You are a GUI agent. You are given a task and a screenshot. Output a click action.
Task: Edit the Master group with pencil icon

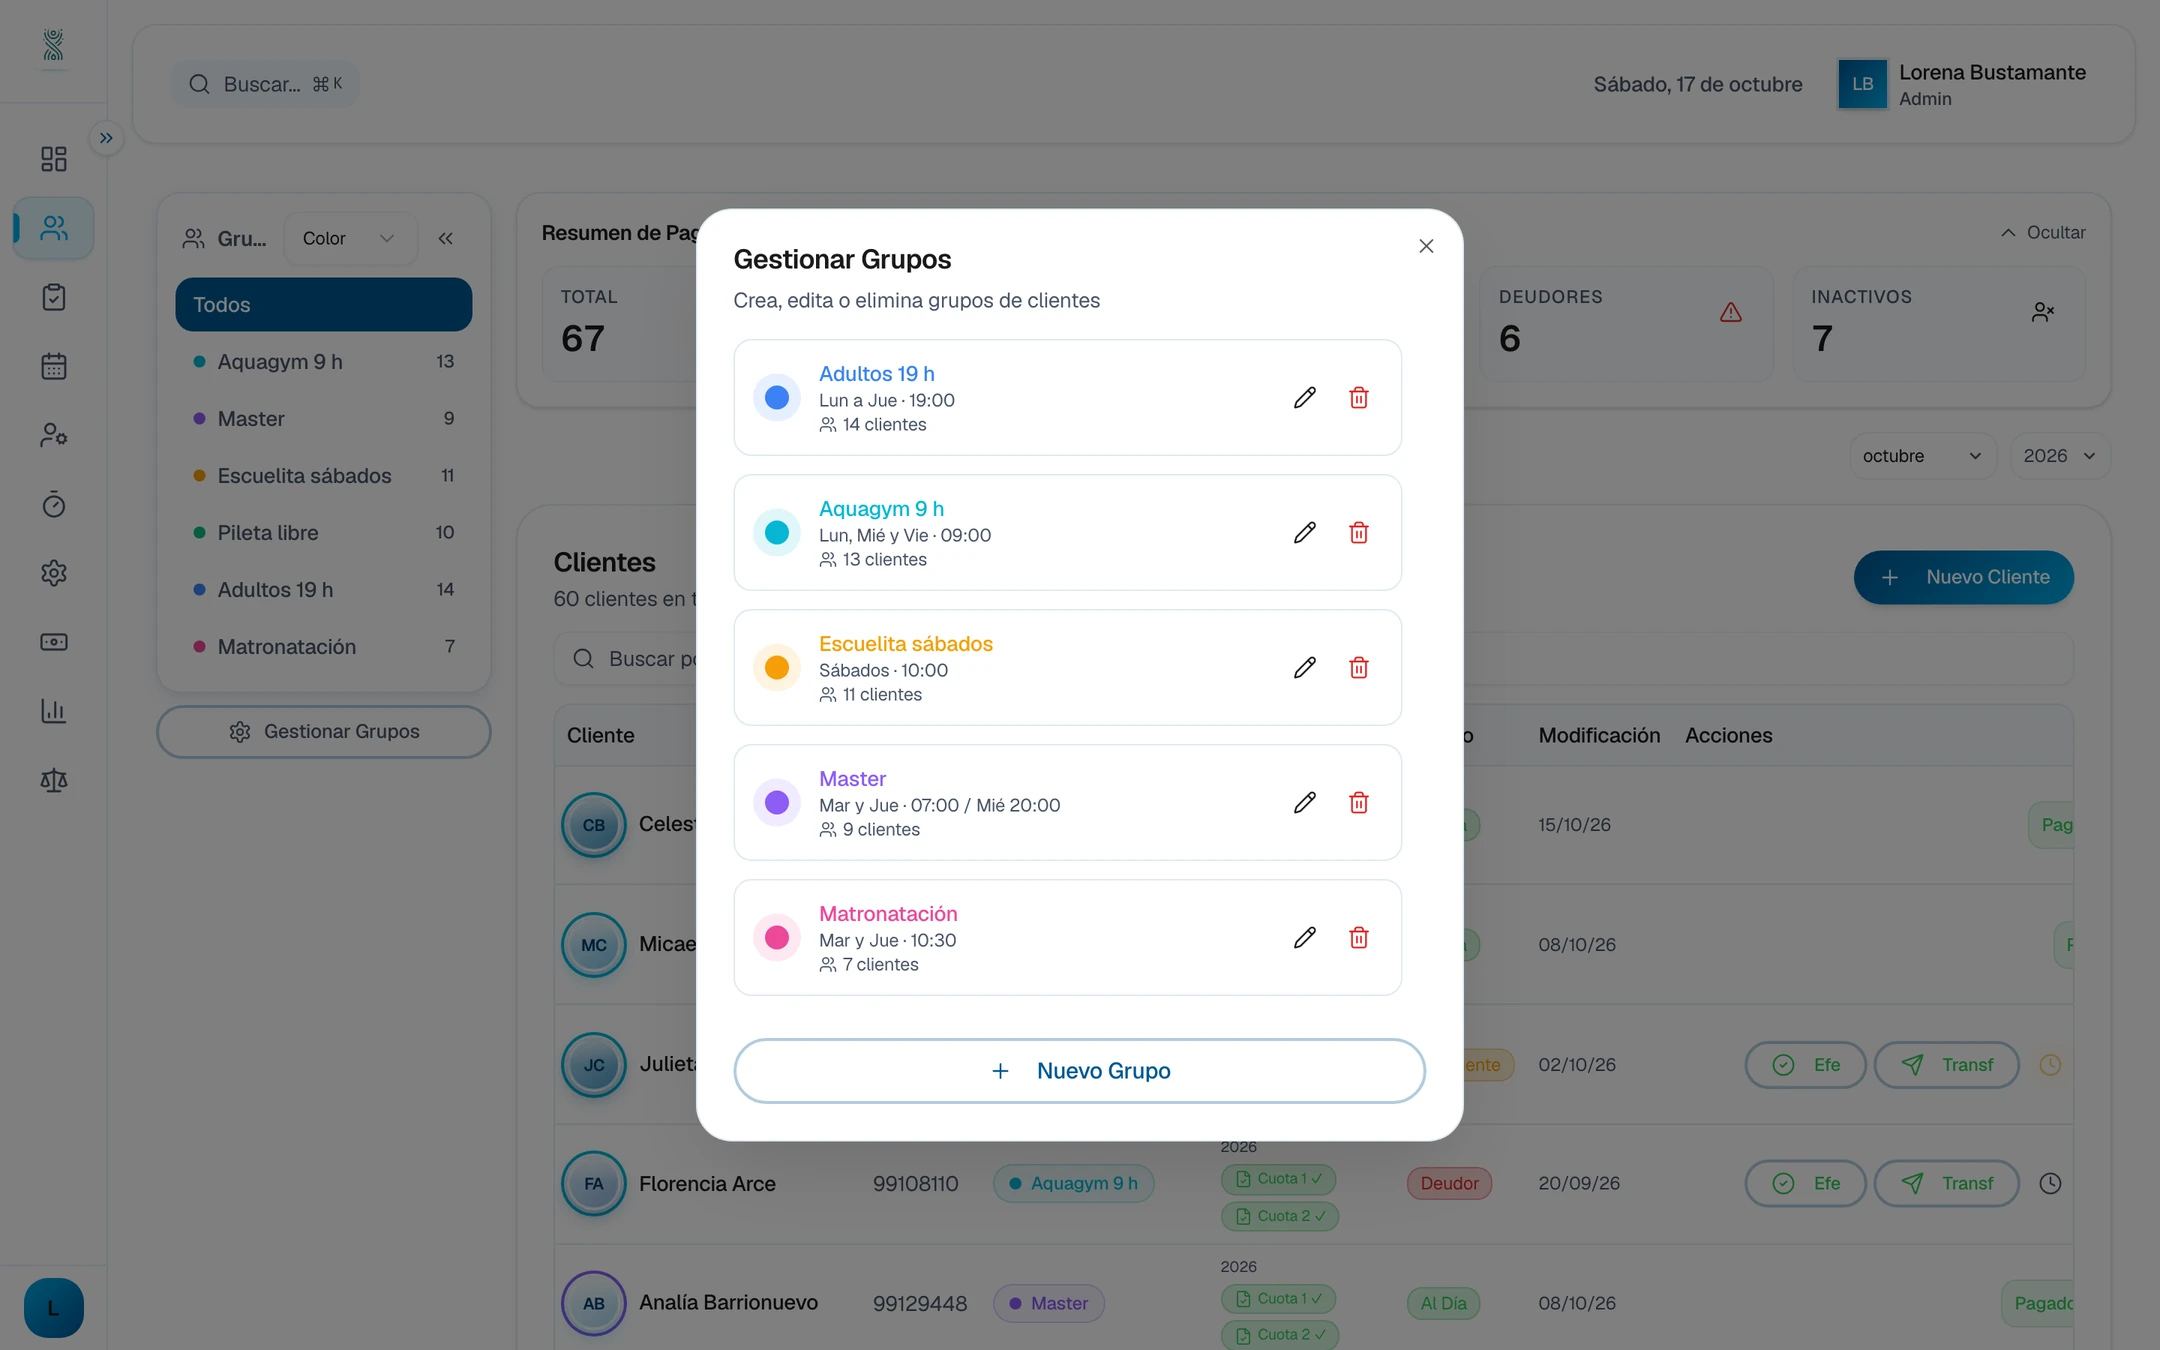click(x=1304, y=803)
